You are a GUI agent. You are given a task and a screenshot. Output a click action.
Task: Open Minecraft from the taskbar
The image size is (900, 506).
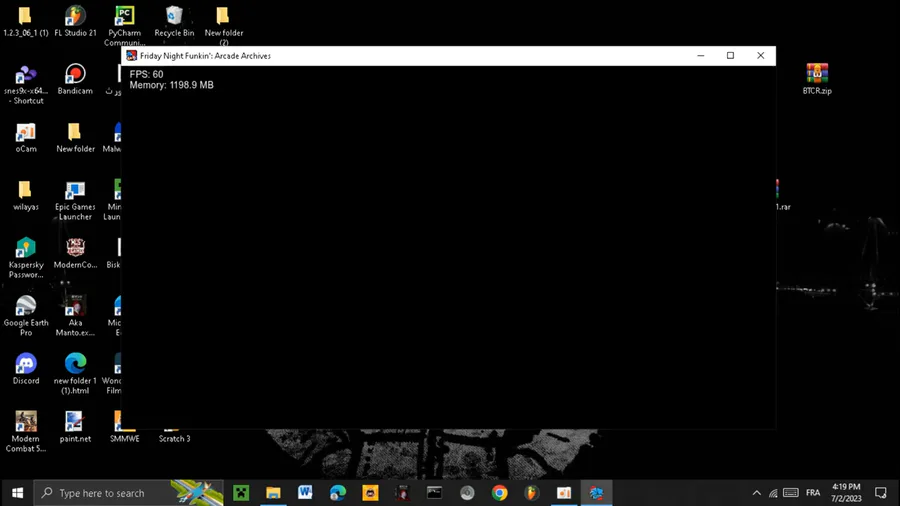pyautogui.click(x=241, y=493)
